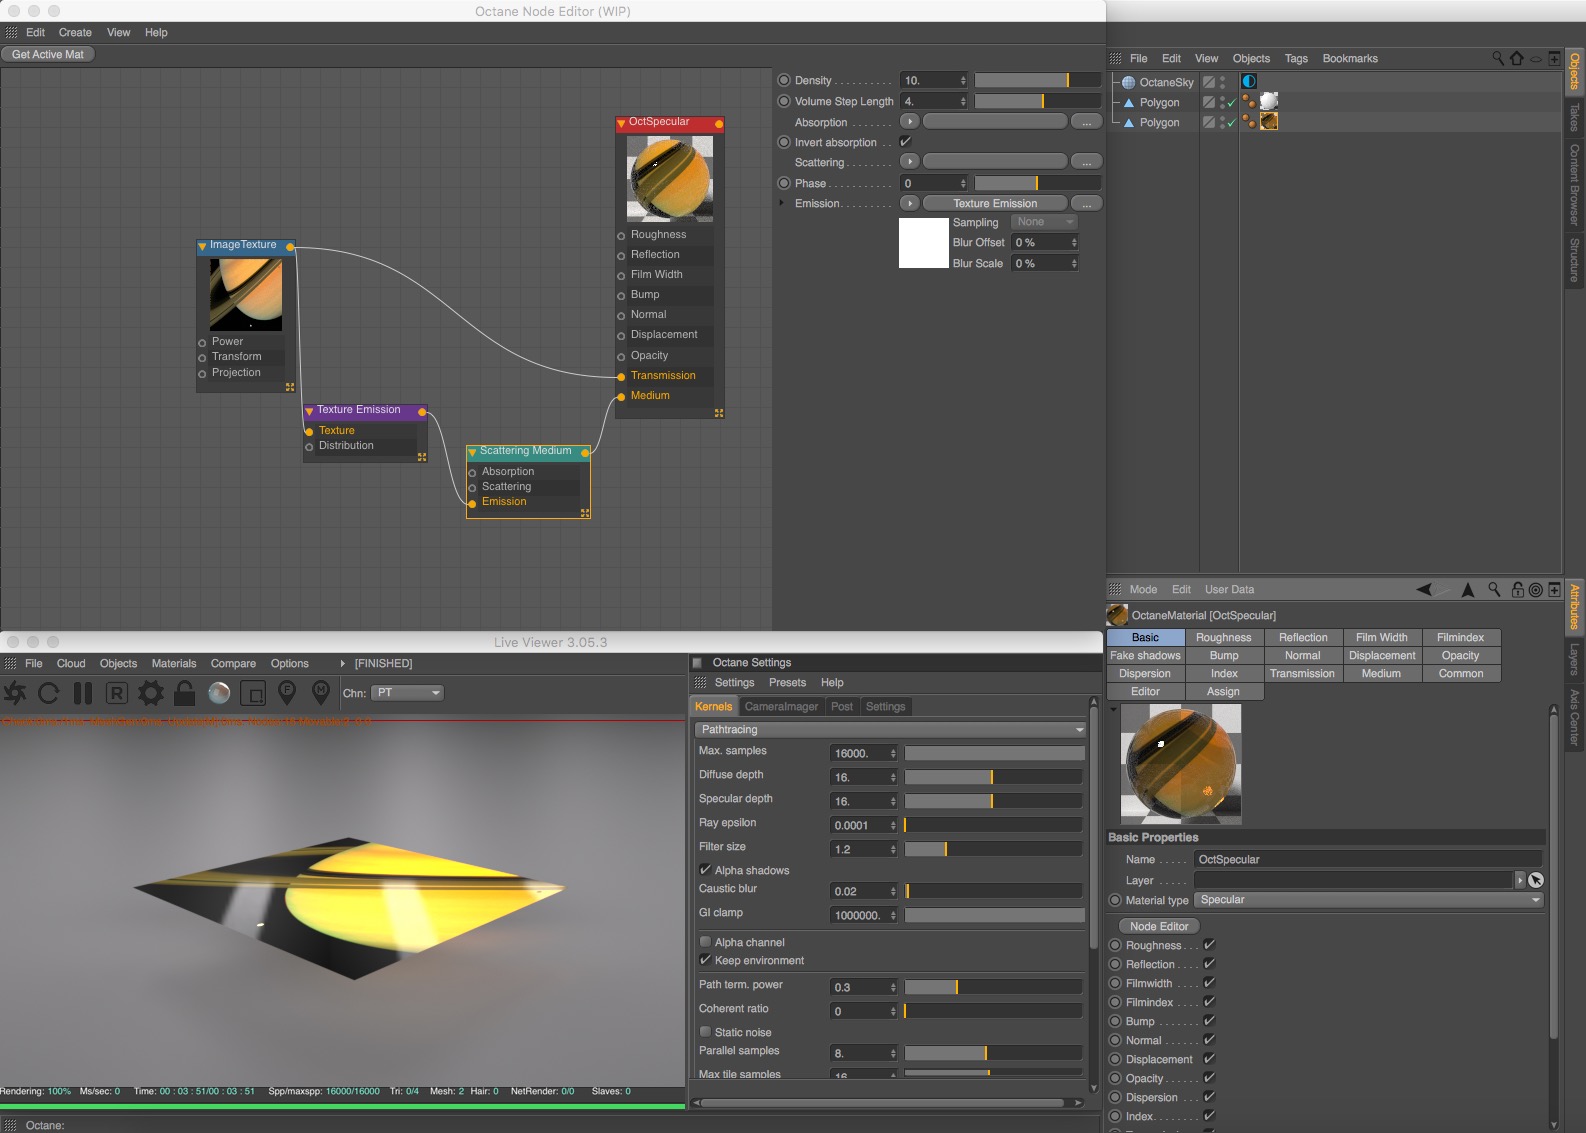1586x1133 pixels.
Task: Select the white material tag on first Polygon
Action: 1269,101
